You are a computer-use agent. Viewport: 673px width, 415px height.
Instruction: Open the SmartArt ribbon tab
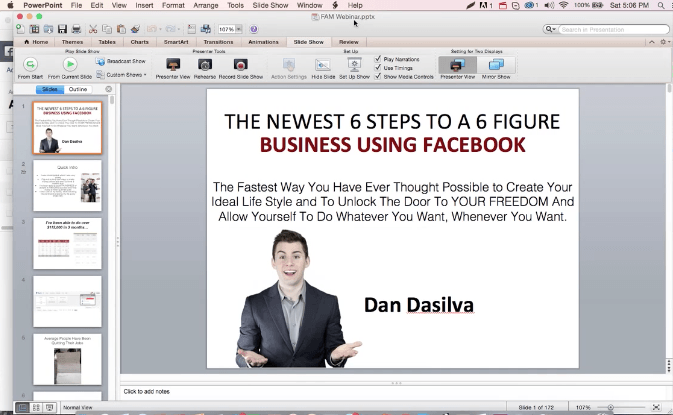[176, 42]
